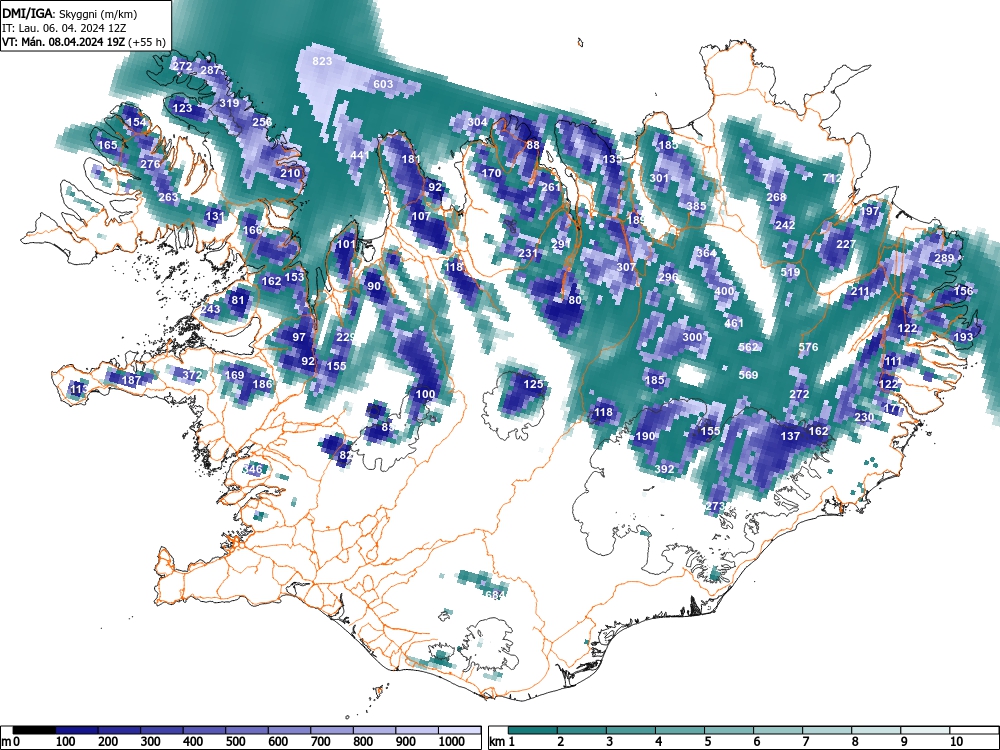
Task: Click the dark teal swatch between km 1 and 2
Action: coord(533,730)
